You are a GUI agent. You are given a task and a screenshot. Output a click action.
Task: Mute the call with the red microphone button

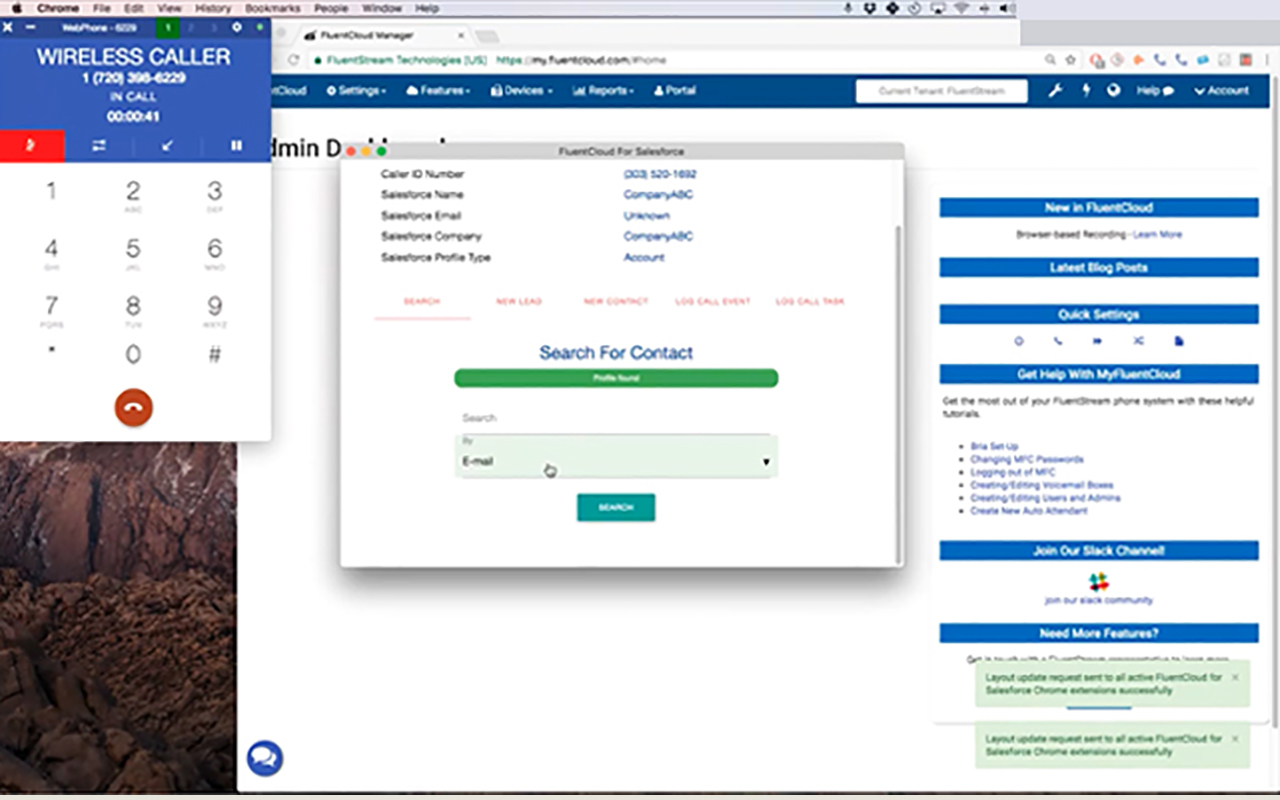pos(32,146)
